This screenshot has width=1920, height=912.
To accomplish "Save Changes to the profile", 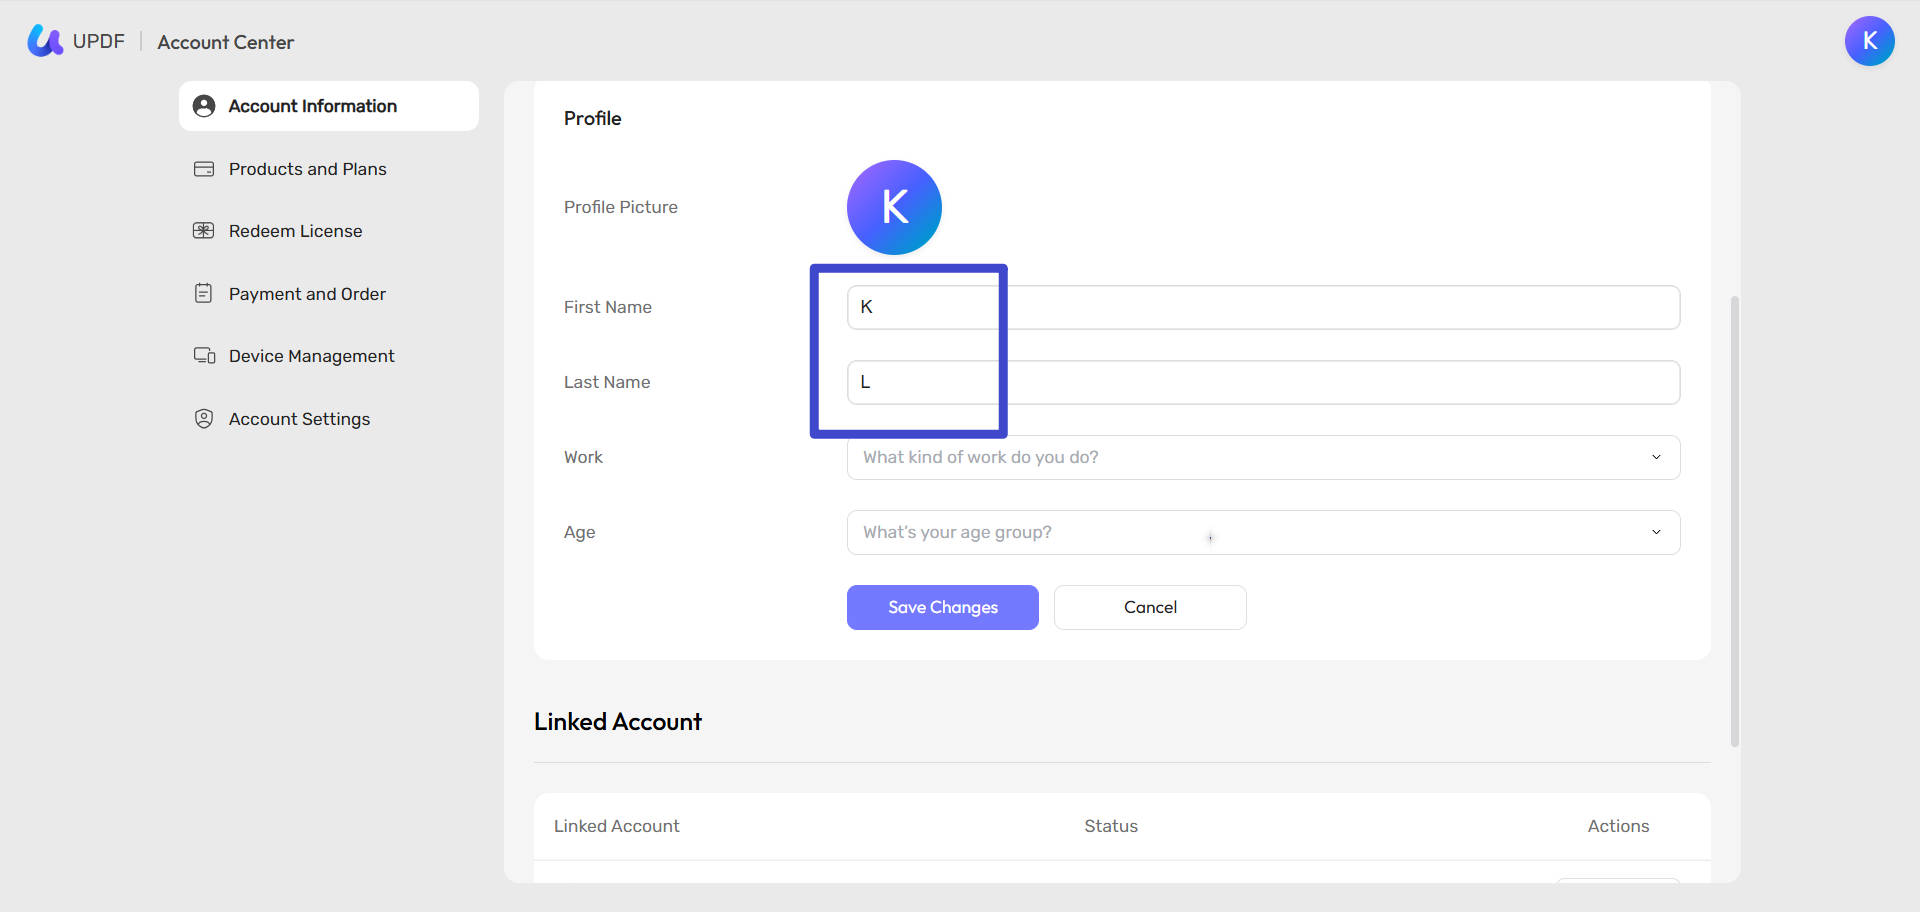I will click(943, 607).
